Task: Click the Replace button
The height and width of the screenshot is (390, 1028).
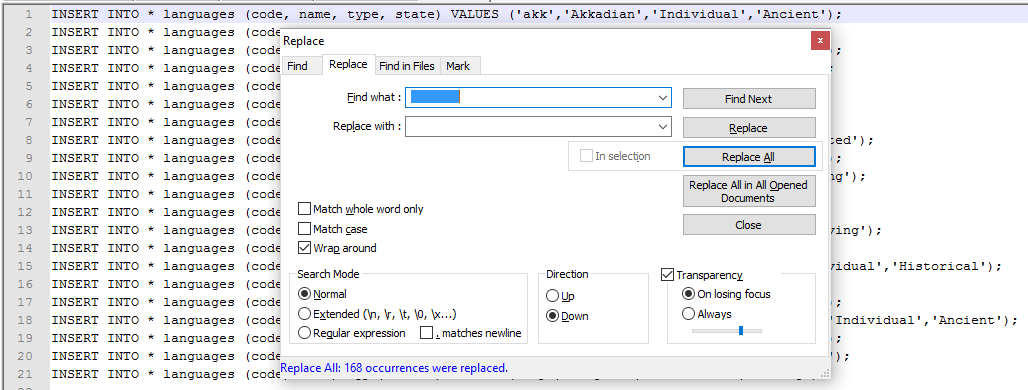Action: point(749,128)
